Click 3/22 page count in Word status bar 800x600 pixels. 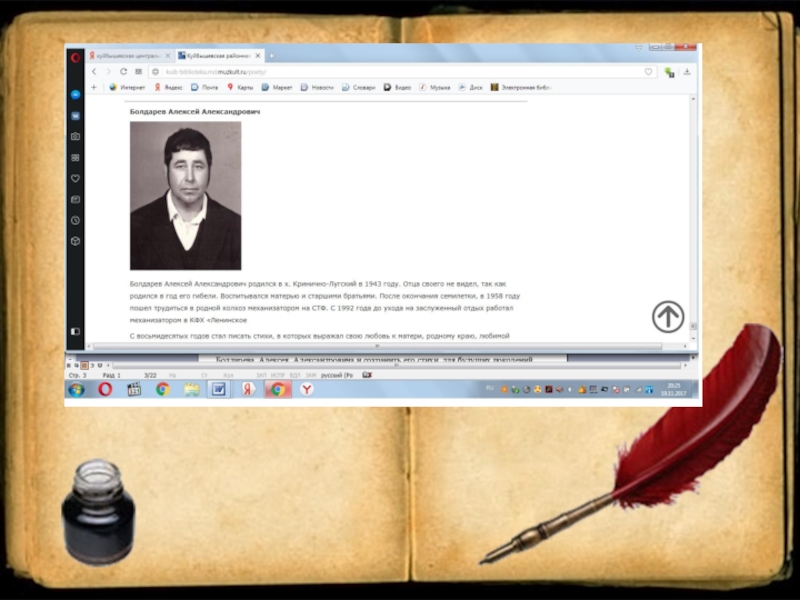pos(150,375)
